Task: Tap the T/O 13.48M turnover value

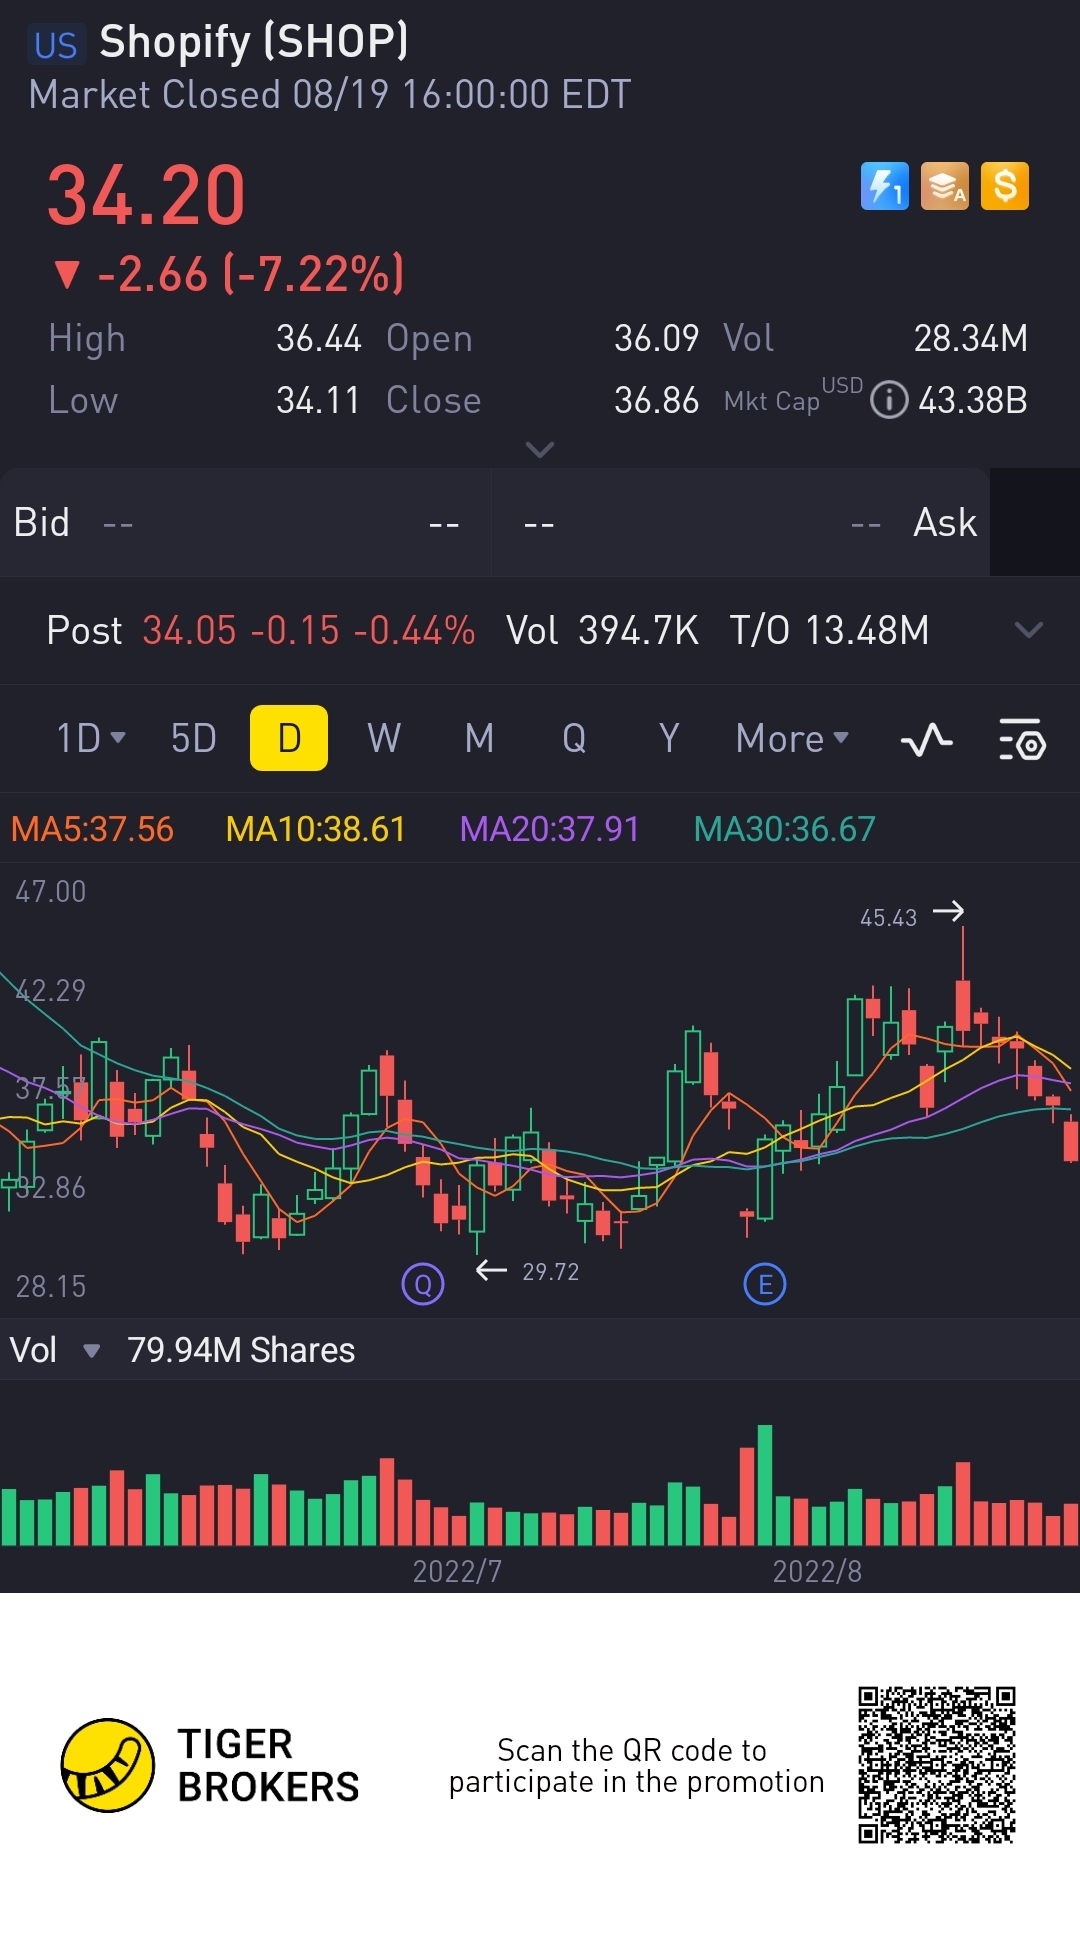Action: (x=829, y=630)
